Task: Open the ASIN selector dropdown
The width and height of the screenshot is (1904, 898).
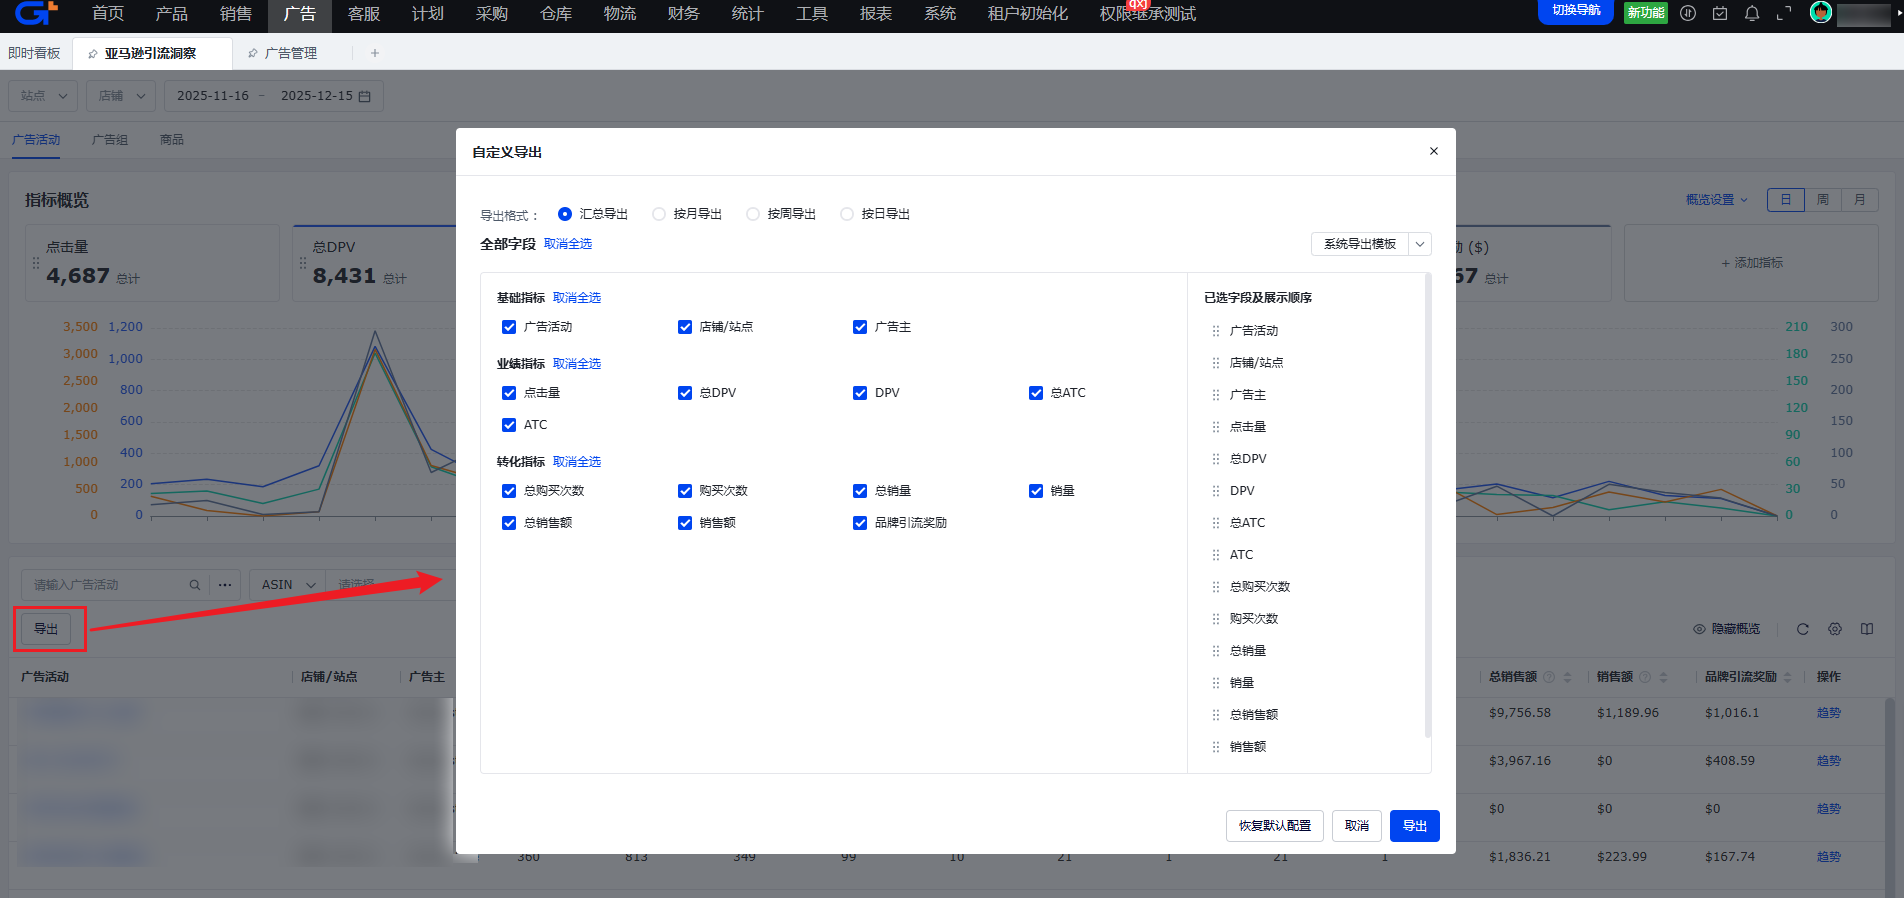Action: pyautogui.click(x=287, y=585)
